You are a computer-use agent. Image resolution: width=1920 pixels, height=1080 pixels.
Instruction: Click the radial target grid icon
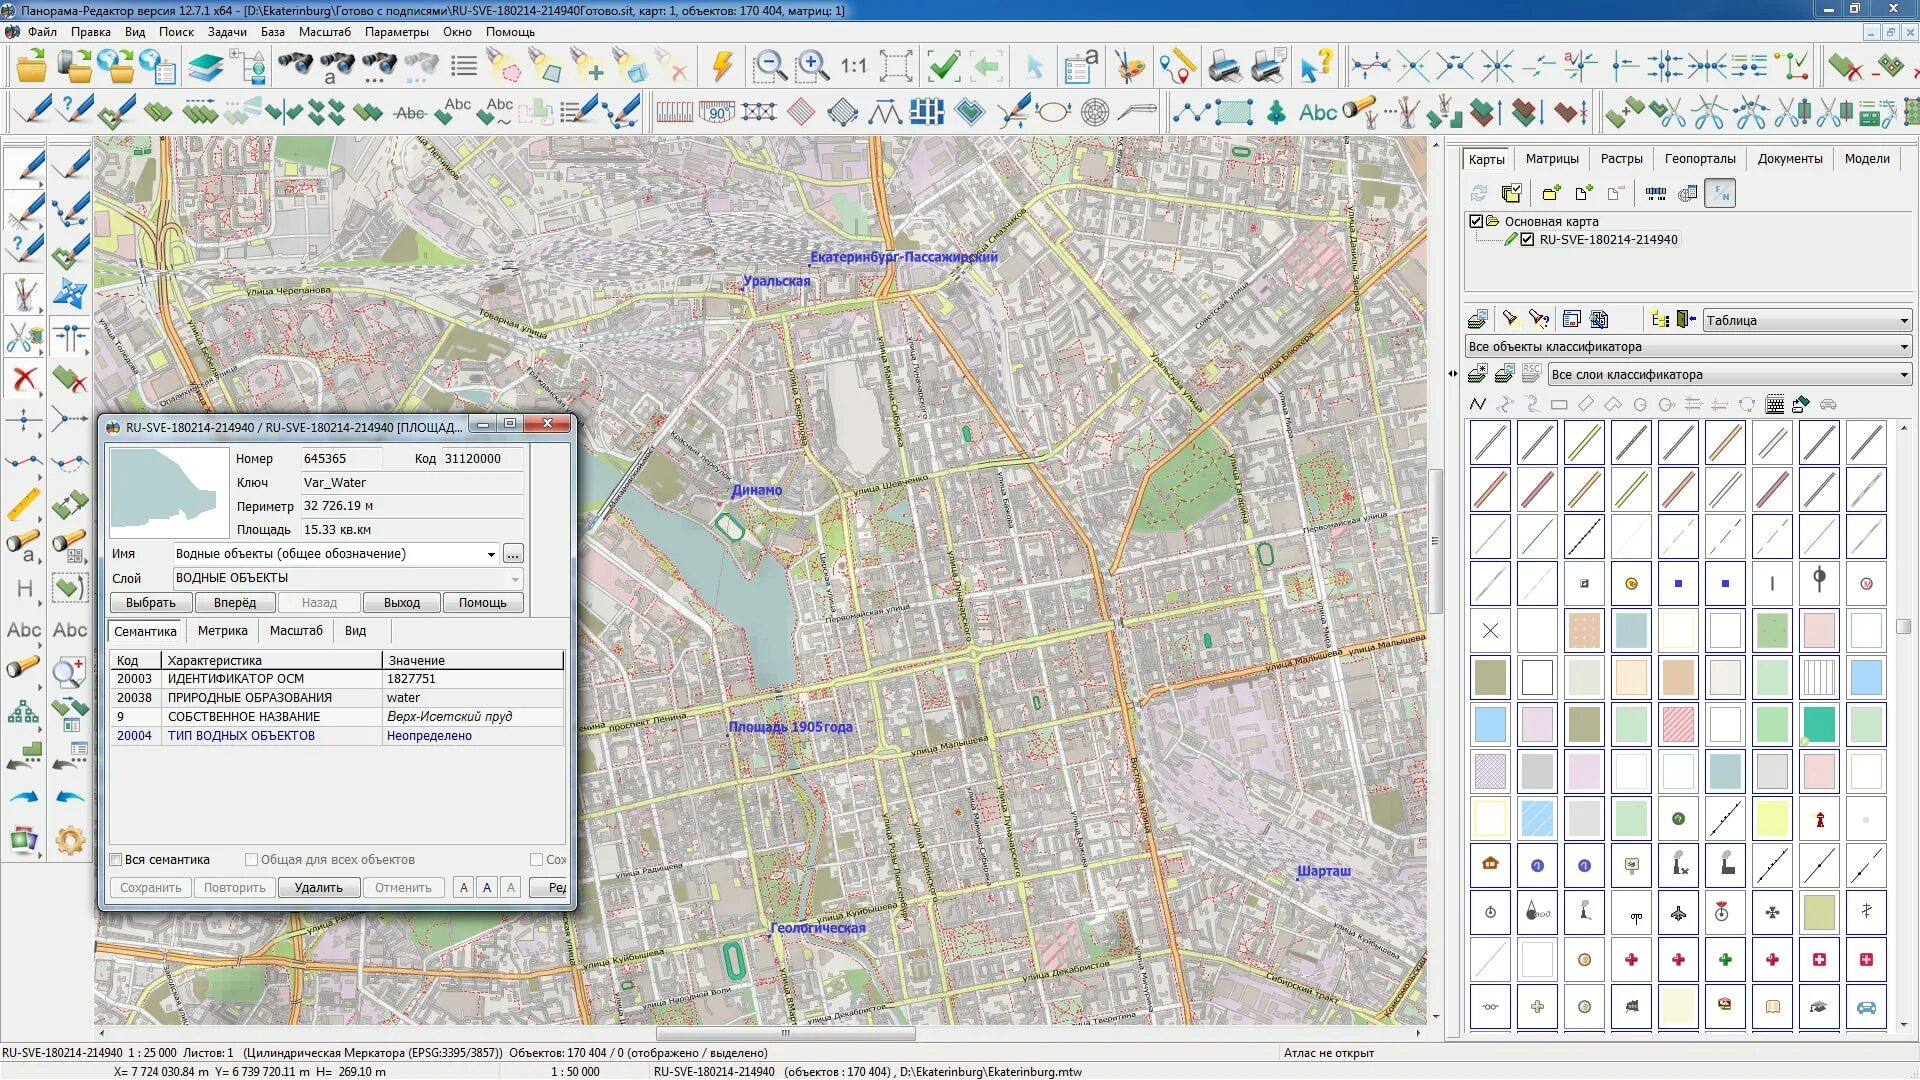[1095, 111]
